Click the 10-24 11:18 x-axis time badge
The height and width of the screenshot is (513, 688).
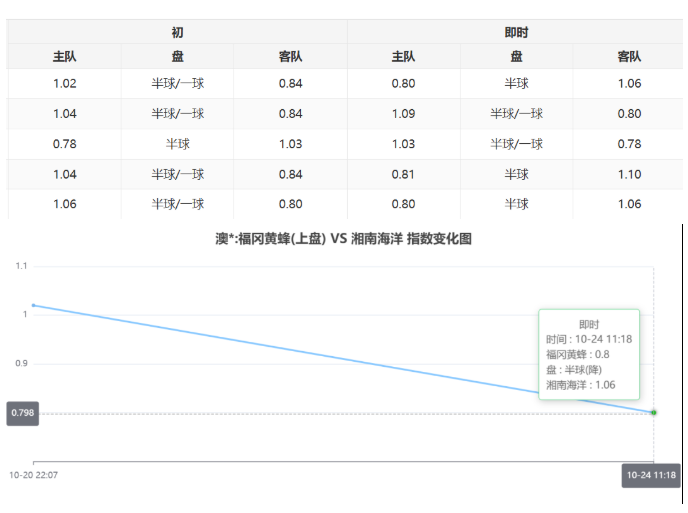click(651, 475)
